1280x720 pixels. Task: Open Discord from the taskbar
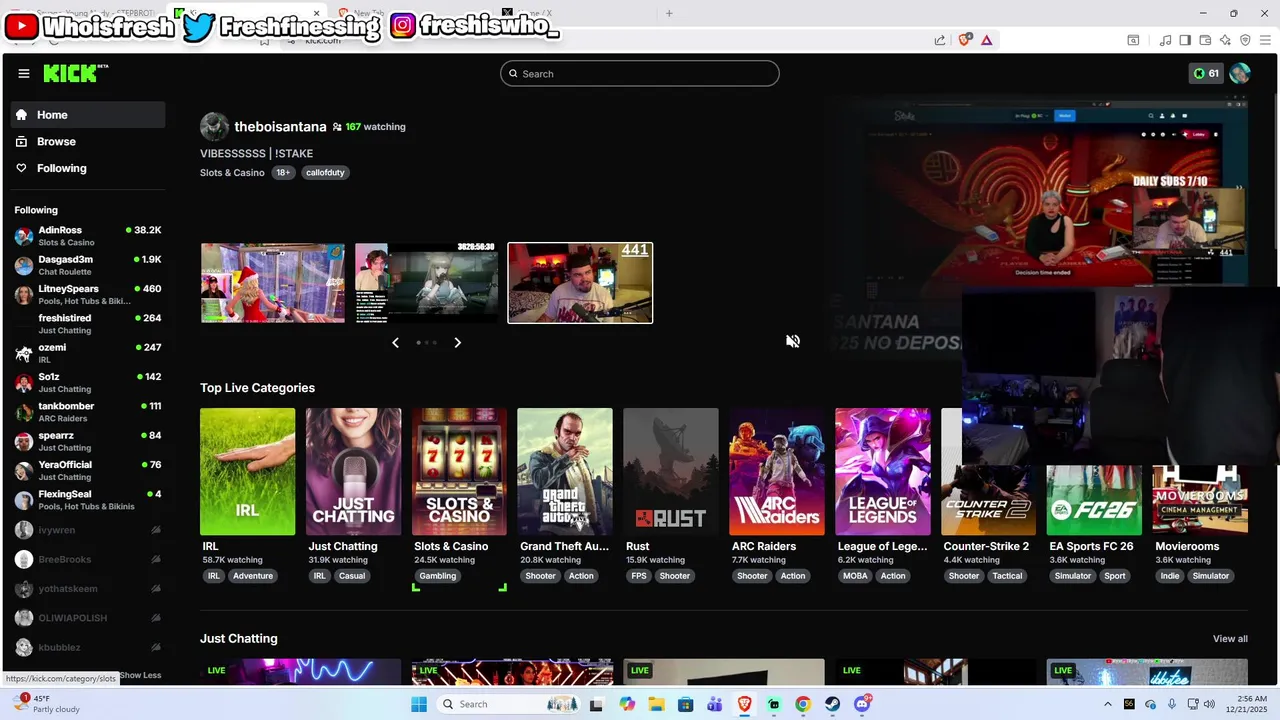tap(862, 704)
